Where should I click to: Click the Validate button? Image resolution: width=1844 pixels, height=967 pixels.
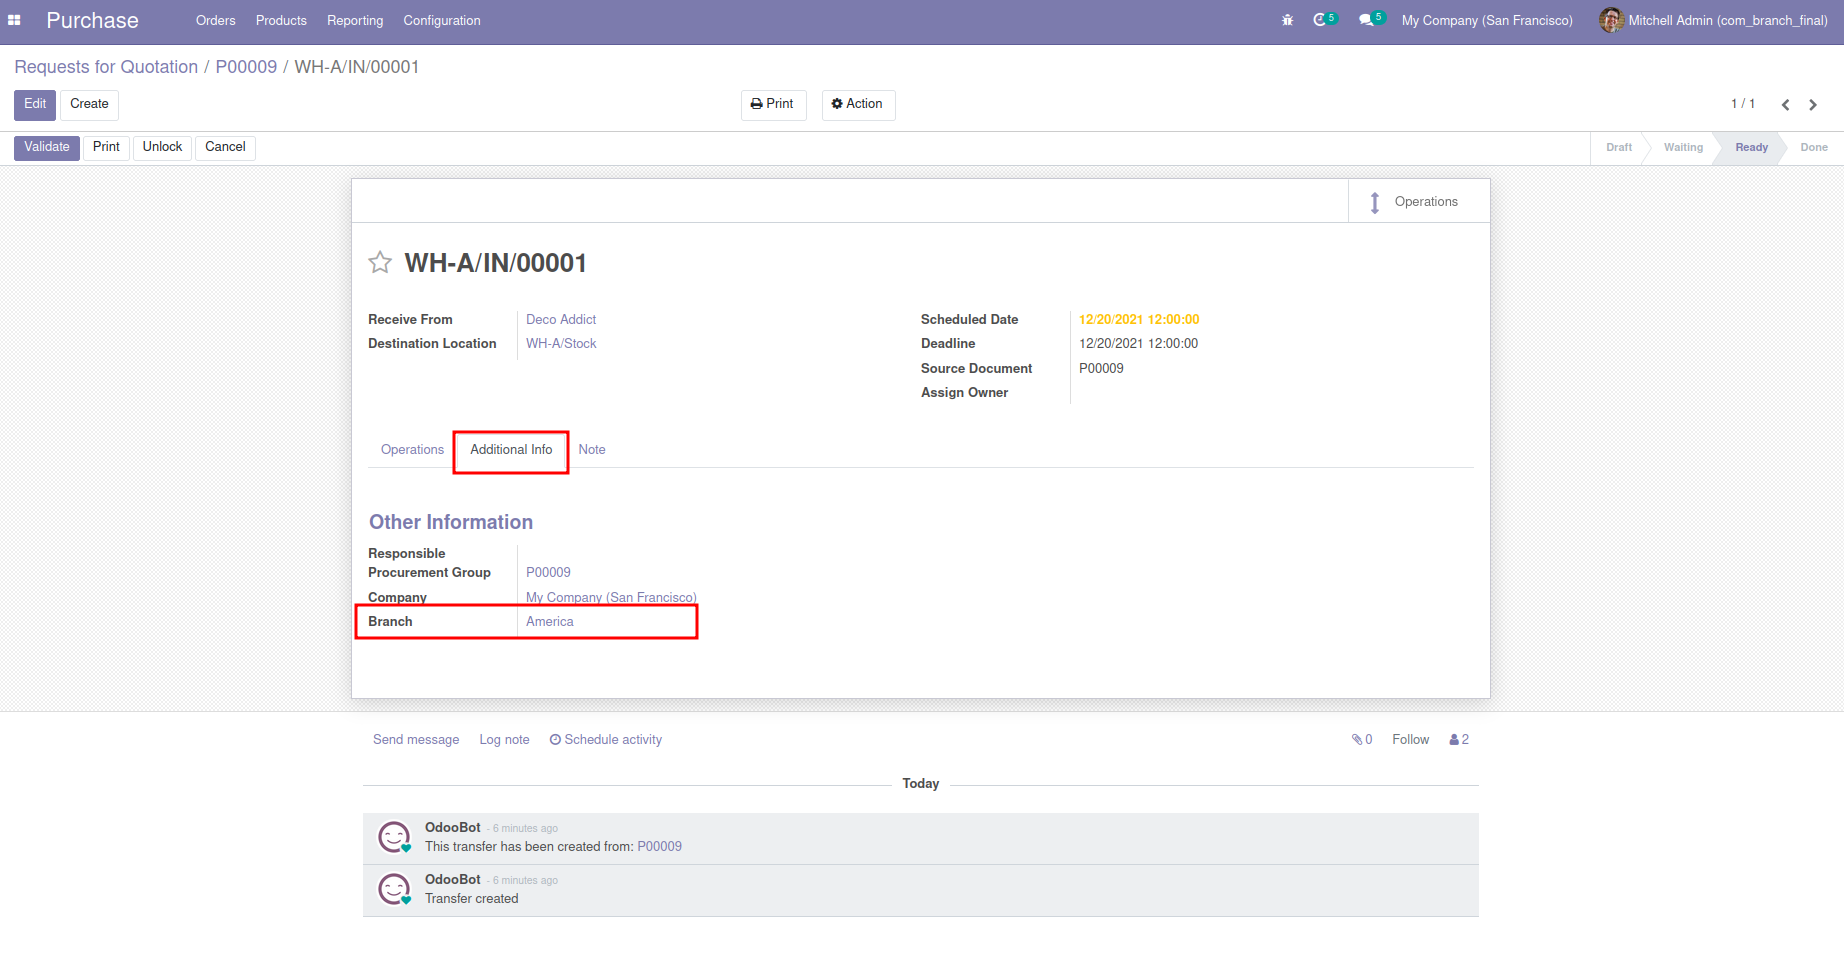tap(47, 147)
